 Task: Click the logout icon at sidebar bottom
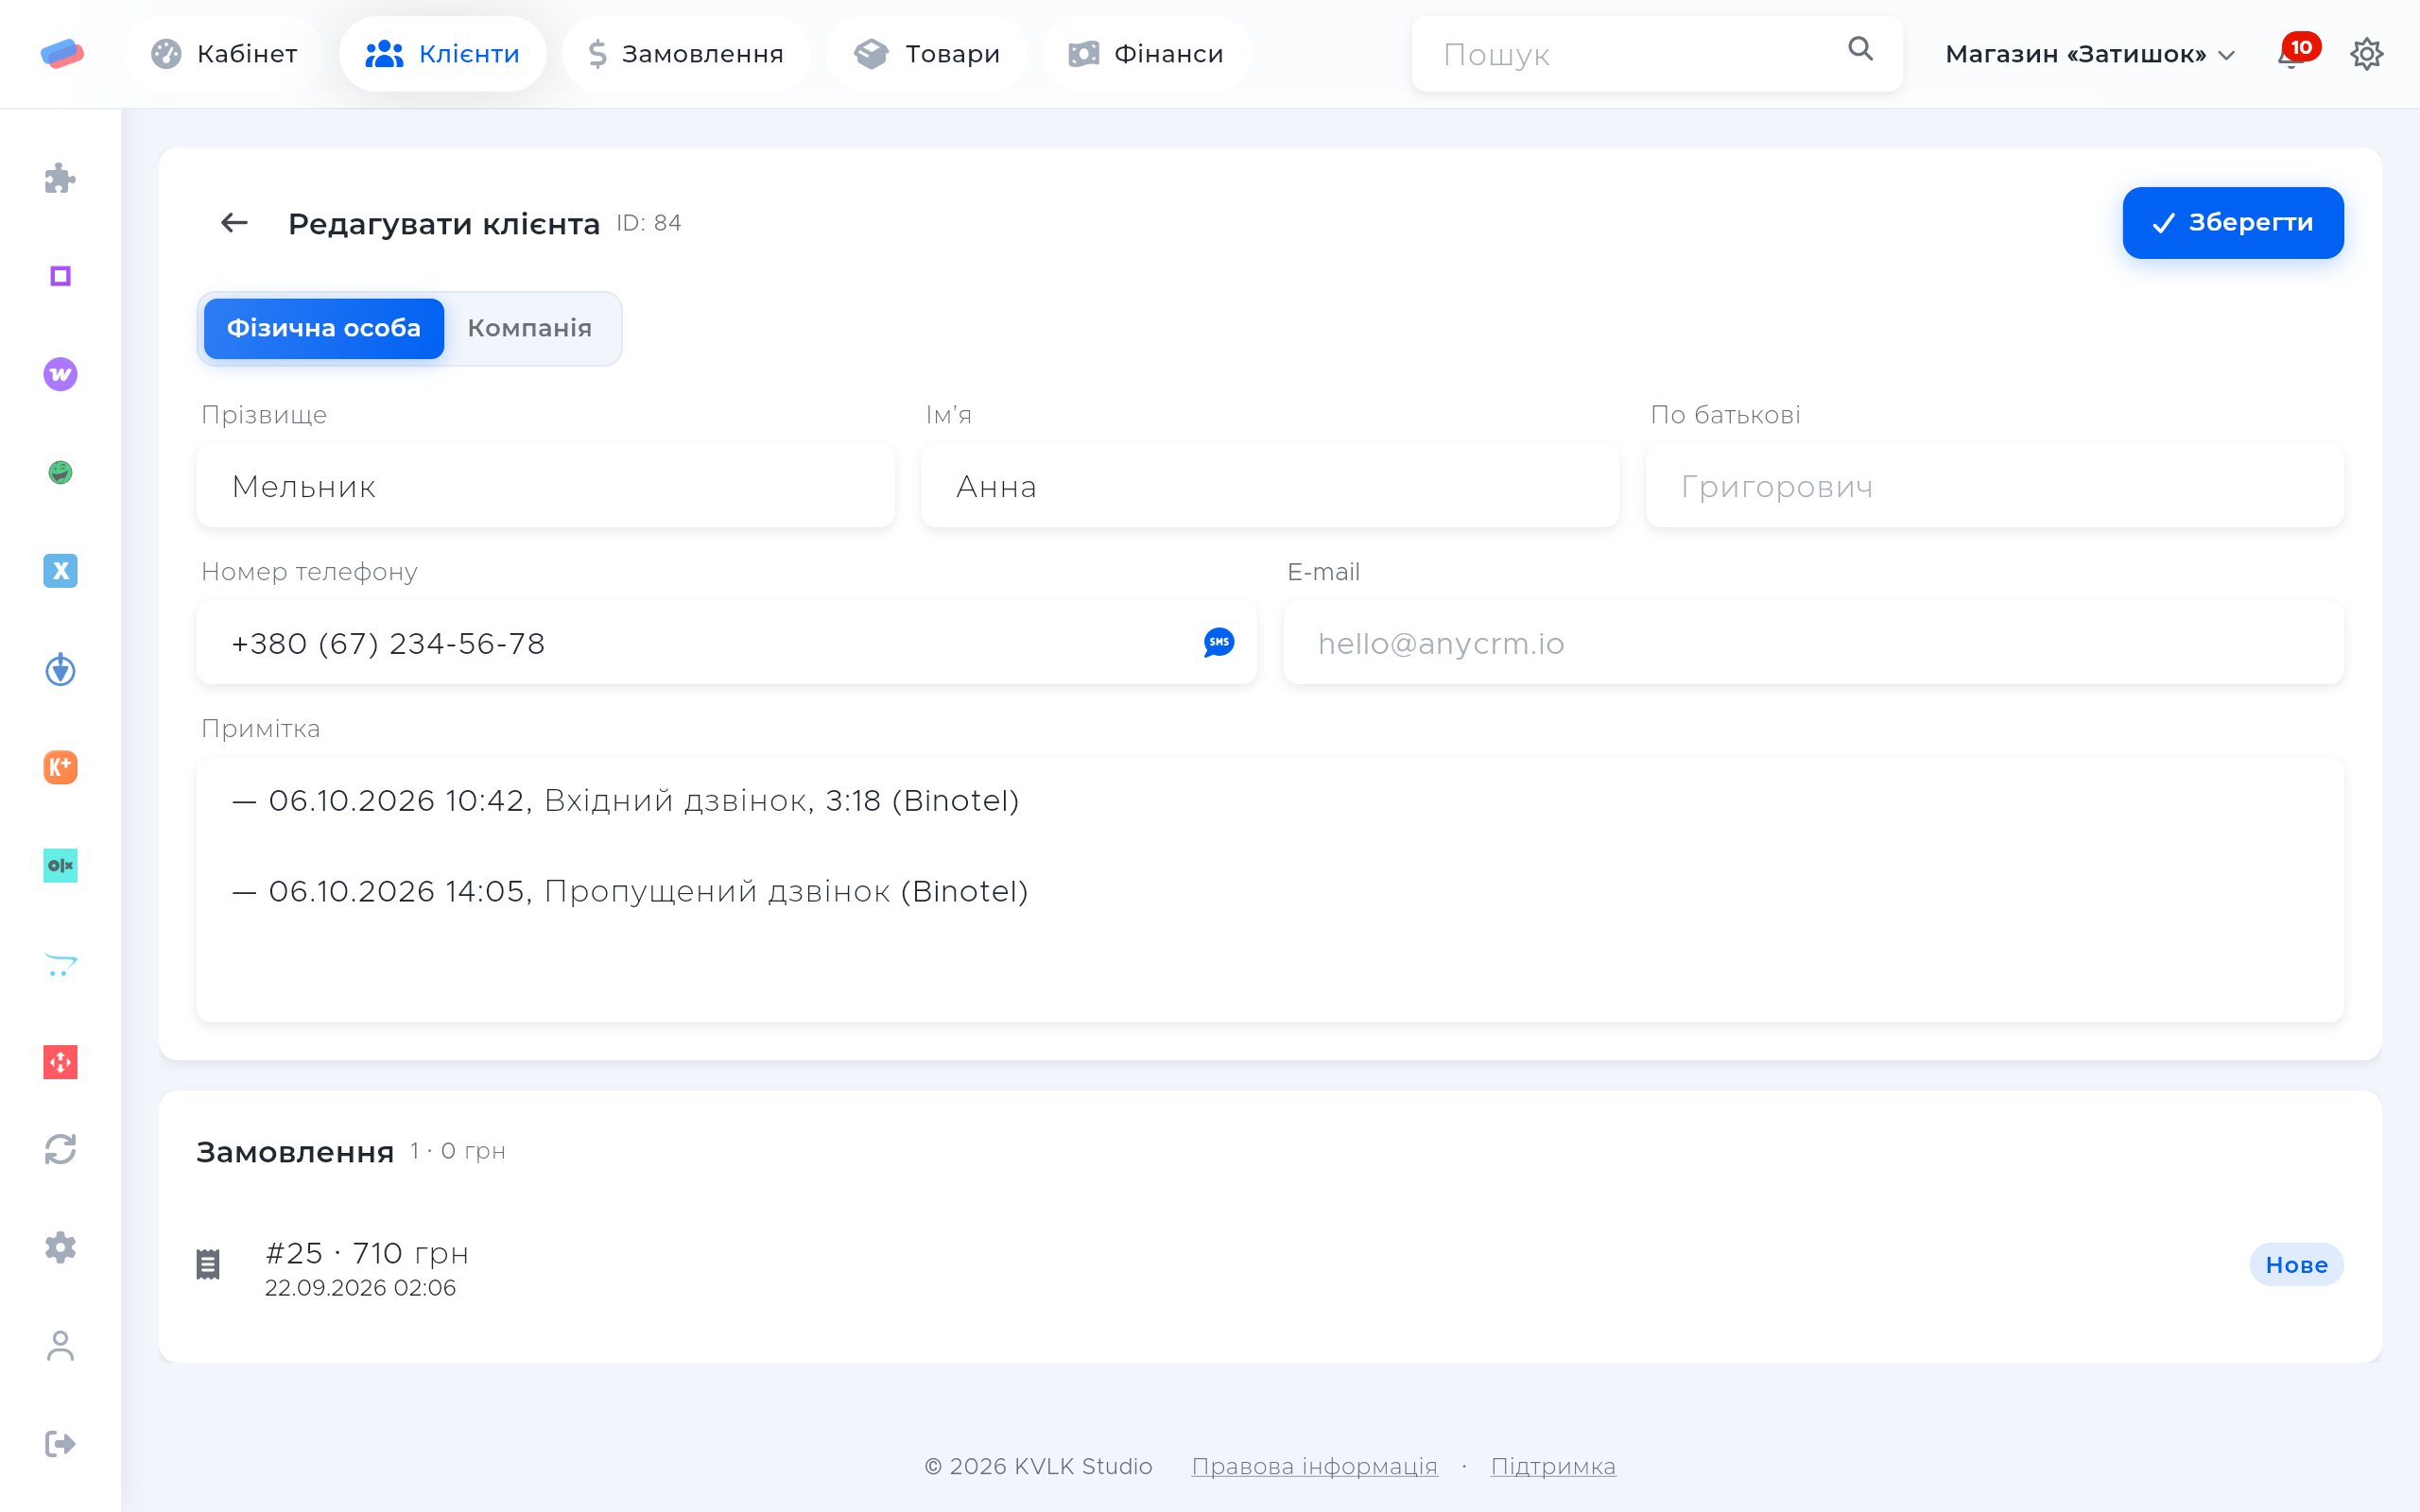tap(60, 1444)
